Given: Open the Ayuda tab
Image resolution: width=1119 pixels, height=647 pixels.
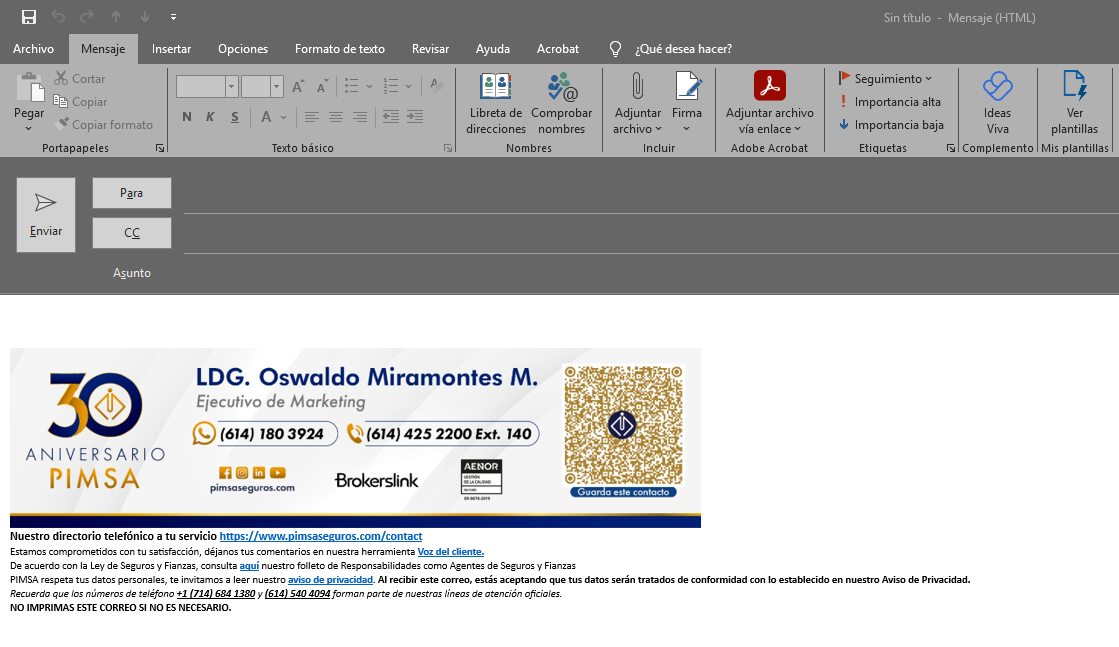Looking at the screenshot, I should coord(492,49).
